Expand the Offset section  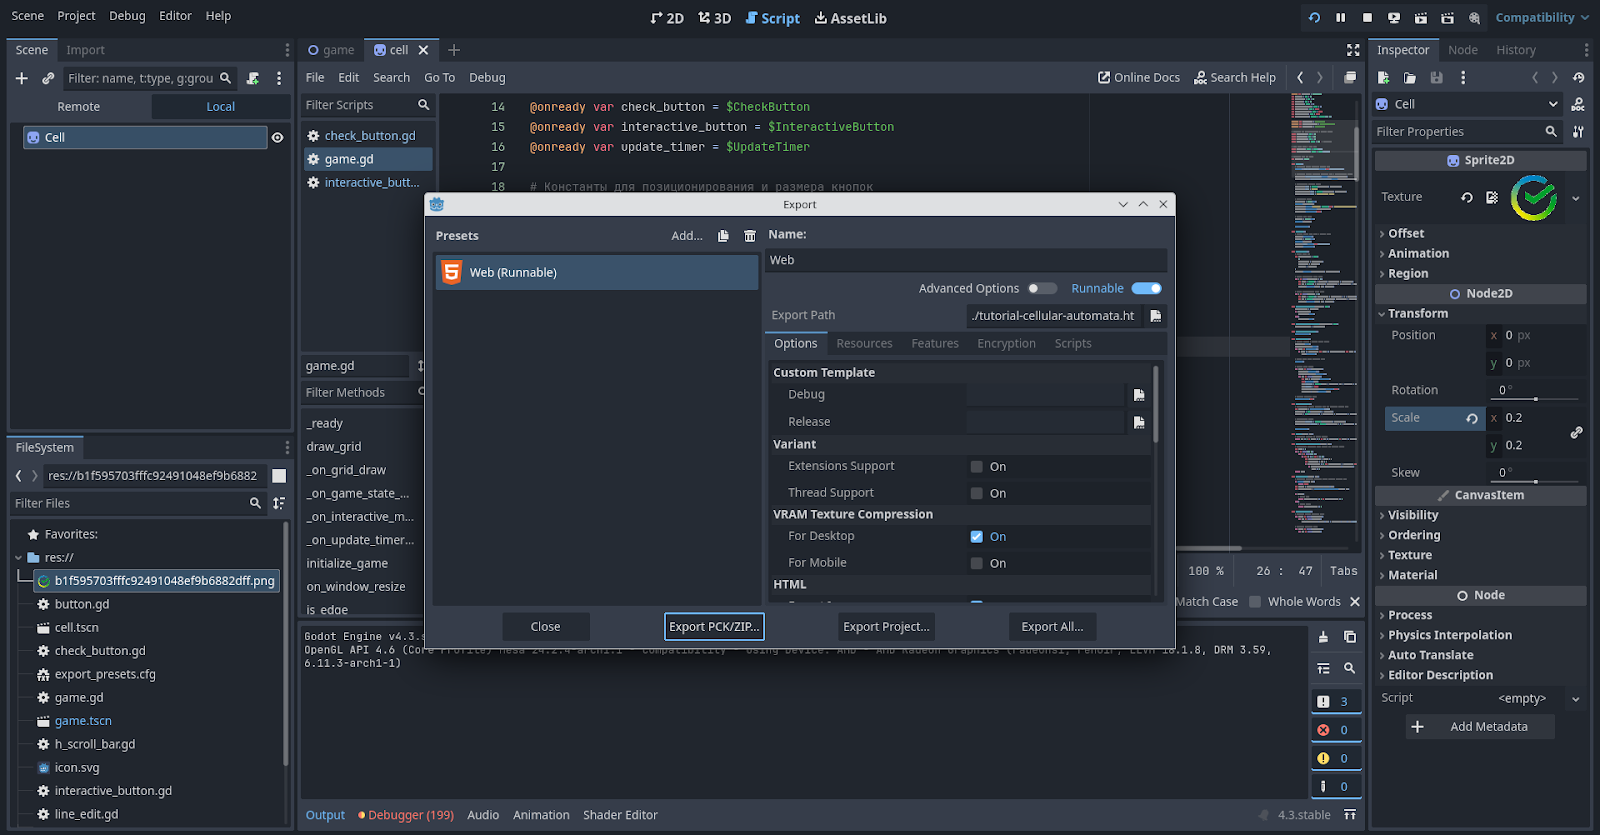[1405, 234]
